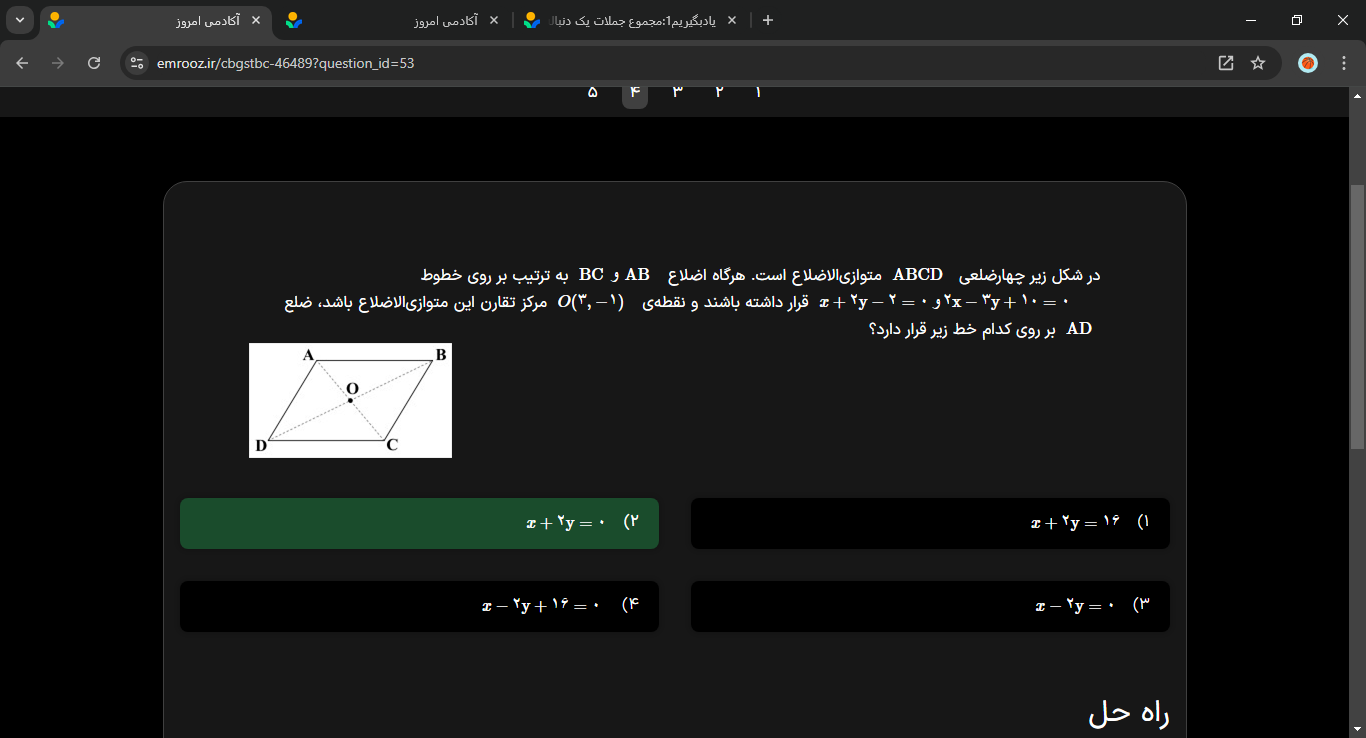Select answer option 1: x+2y=16

pyautogui.click(x=930, y=523)
